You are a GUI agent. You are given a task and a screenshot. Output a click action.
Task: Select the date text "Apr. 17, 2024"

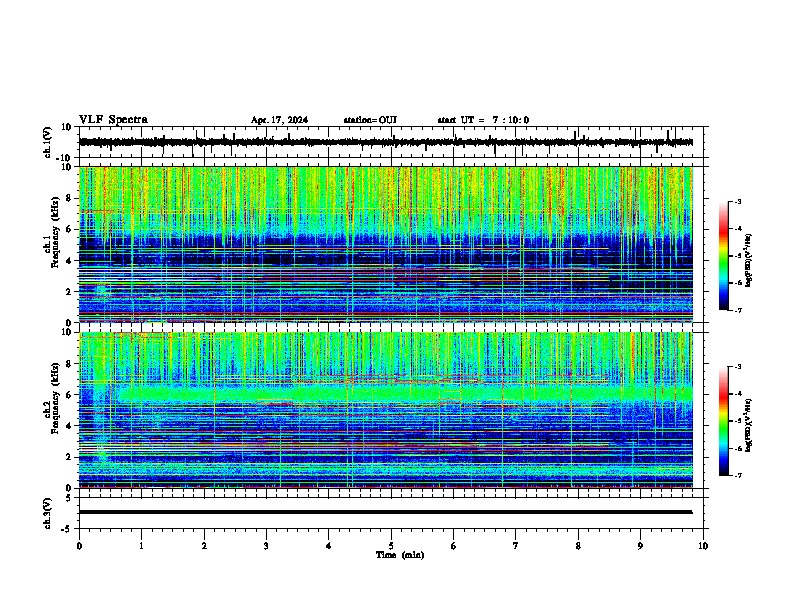tap(279, 120)
